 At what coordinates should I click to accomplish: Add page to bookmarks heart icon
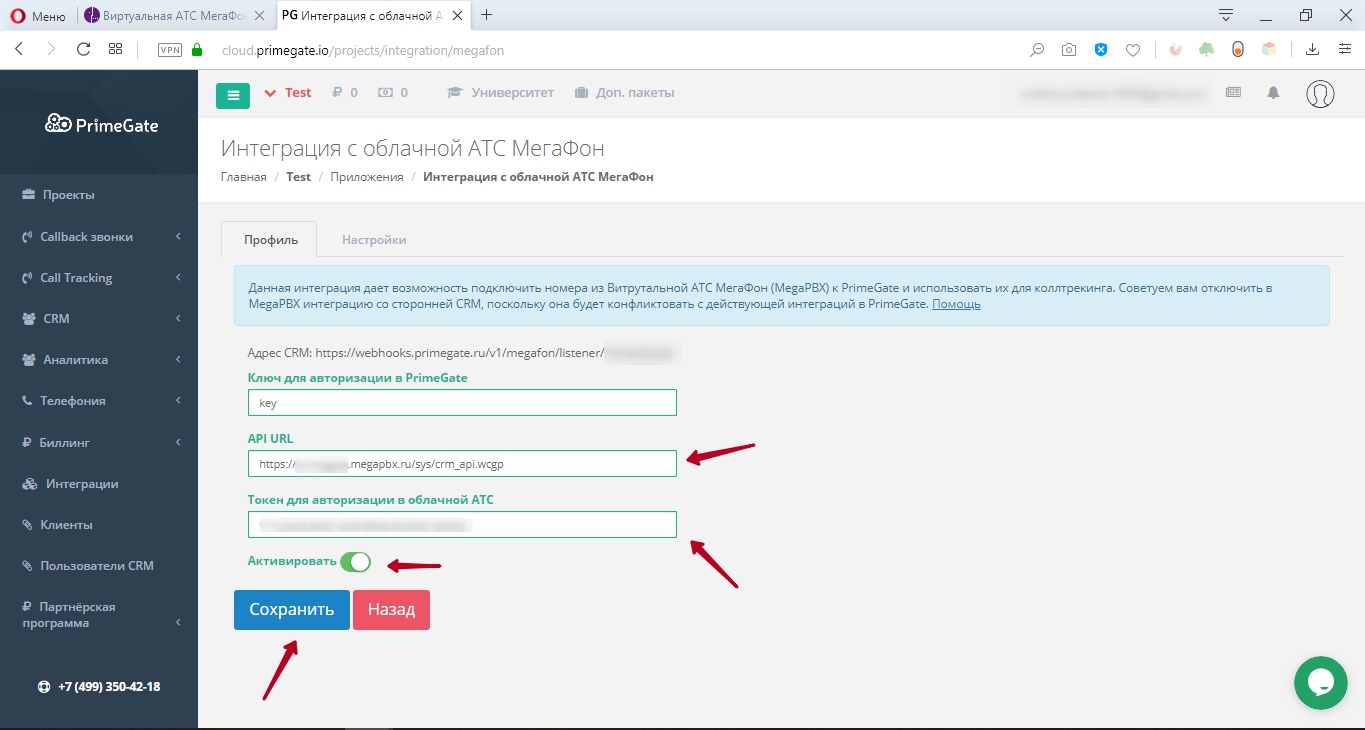1133,49
